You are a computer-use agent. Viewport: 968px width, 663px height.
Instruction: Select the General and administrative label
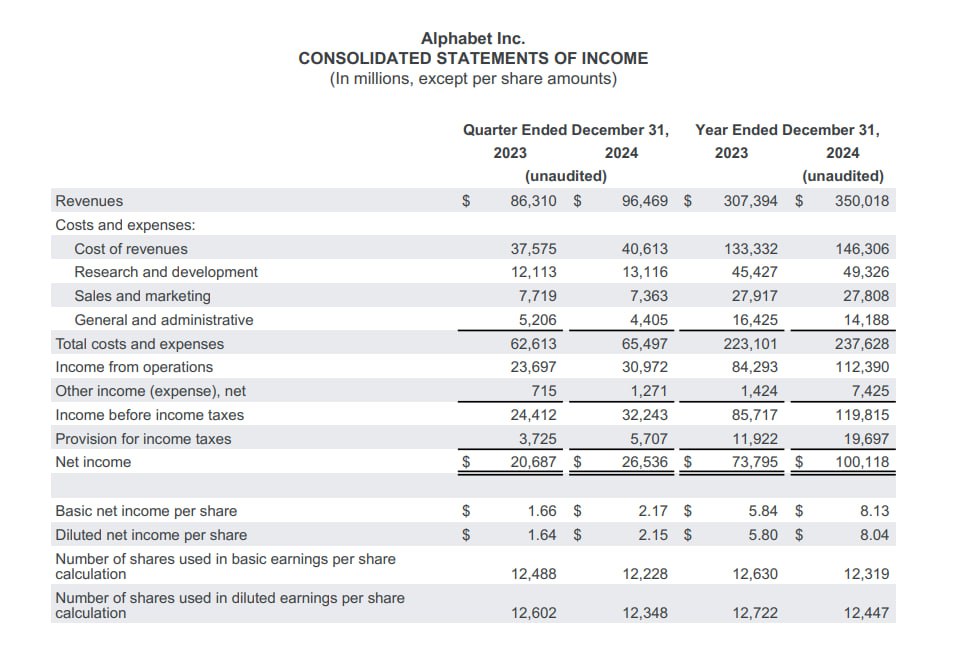click(164, 320)
